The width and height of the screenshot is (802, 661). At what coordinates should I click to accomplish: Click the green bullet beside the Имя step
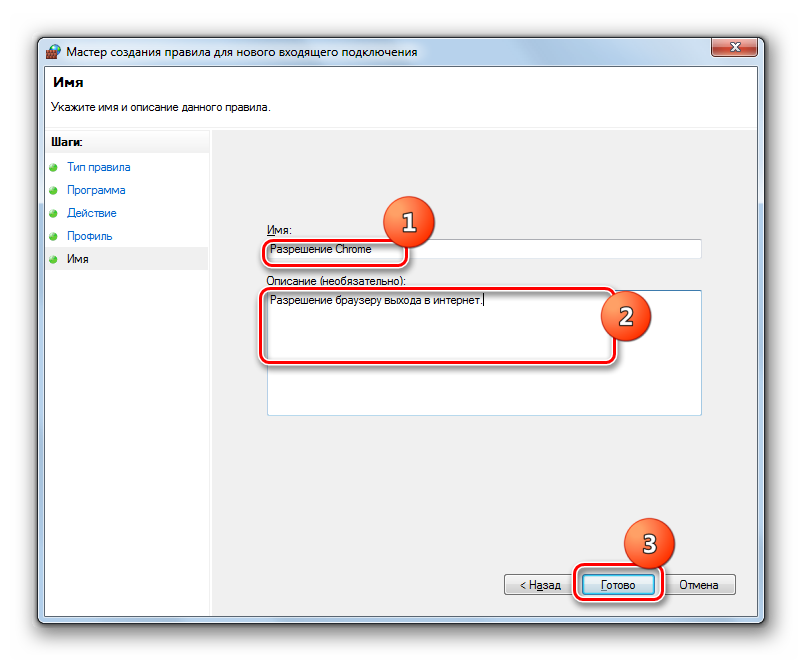pyautogui.click(x=53, y=259)
